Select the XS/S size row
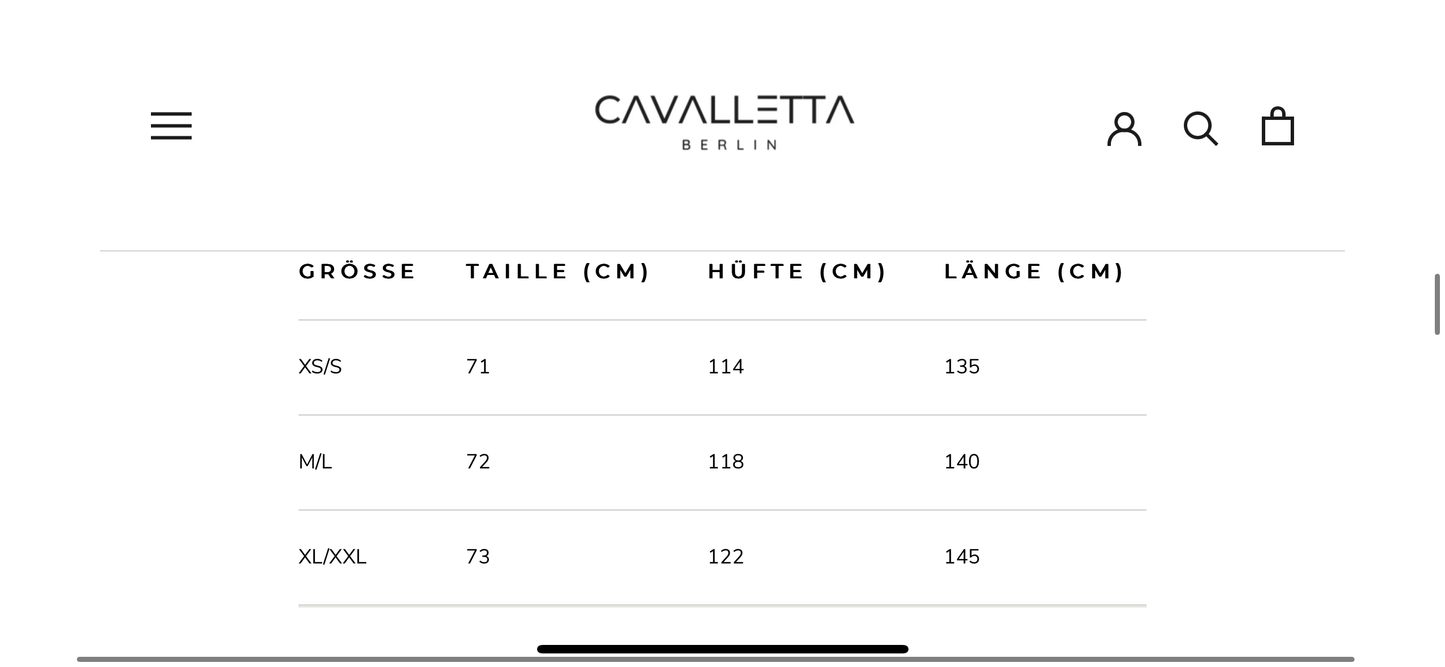Viewport: 1445px width, 667px height. [320, 366]
